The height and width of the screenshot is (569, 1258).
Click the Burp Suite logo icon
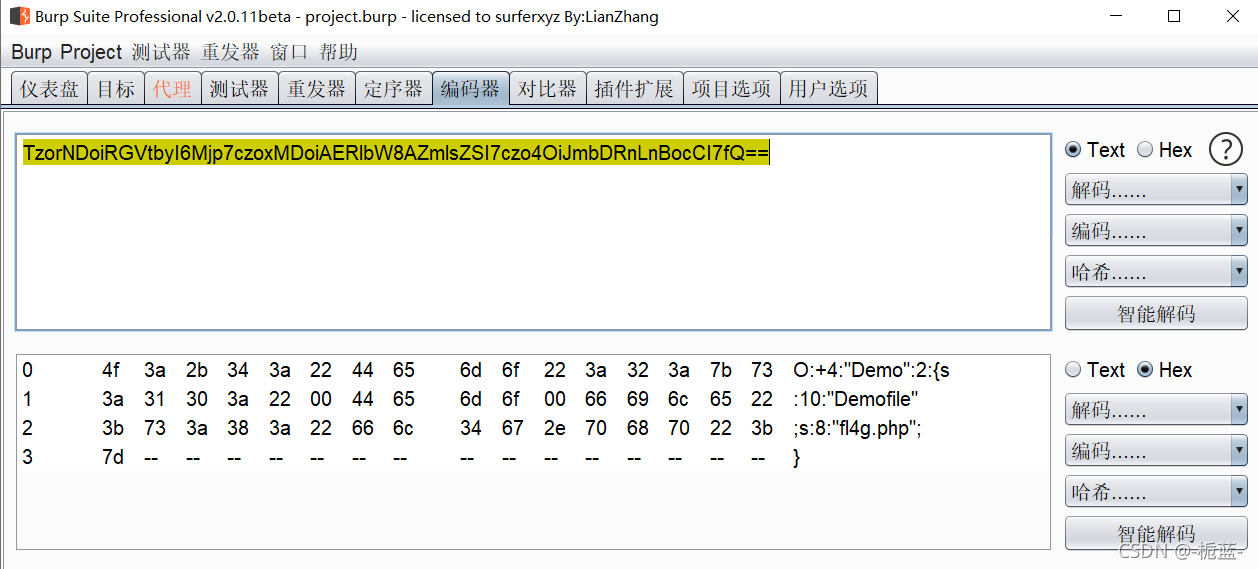point(18,16)
